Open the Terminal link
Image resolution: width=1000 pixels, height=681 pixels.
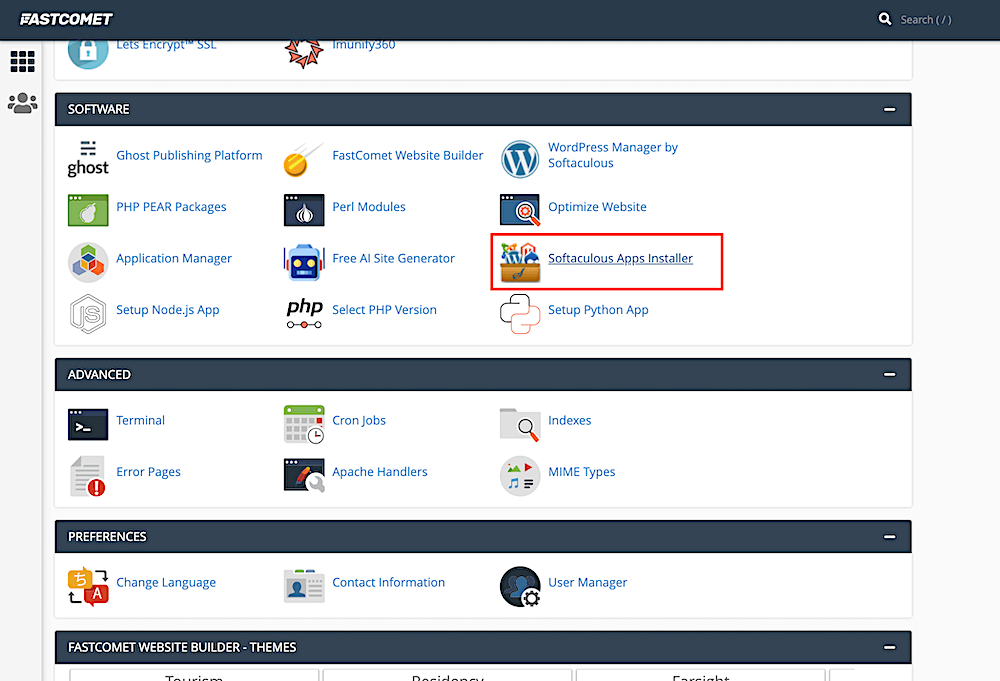coord(140,421)
